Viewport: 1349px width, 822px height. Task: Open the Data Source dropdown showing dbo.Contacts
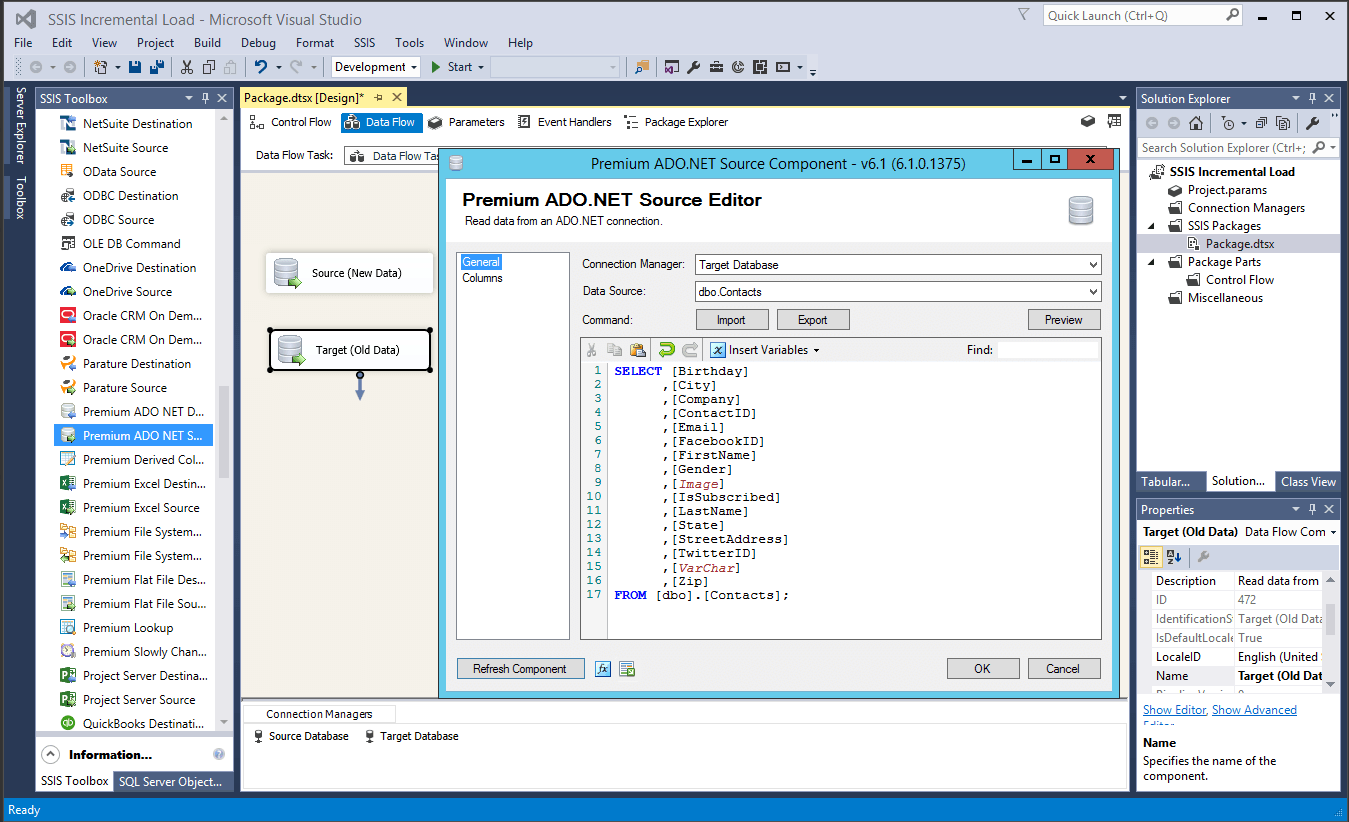(x=1092, y=292)
